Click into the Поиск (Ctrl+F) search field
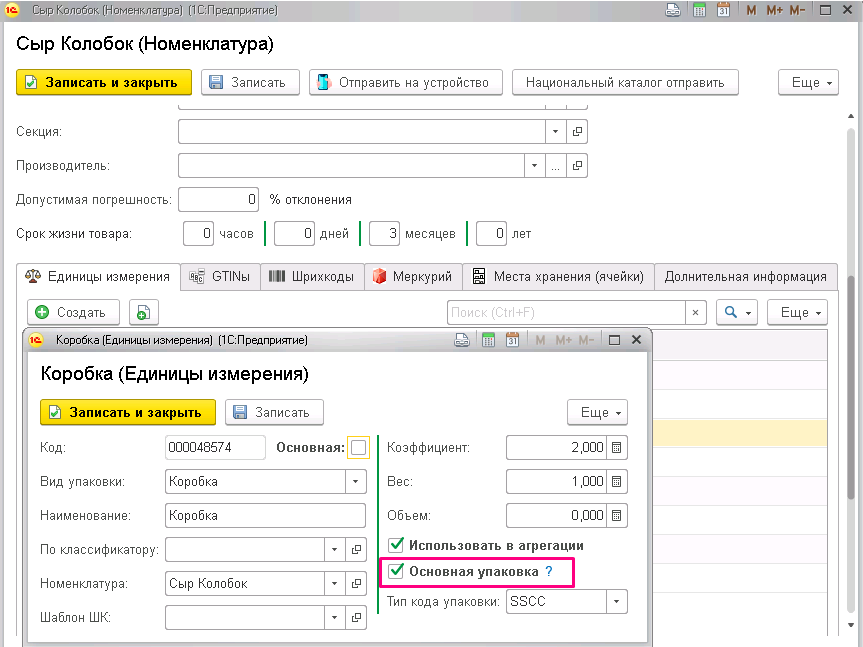Screen dimensions: 863x647 (566, 312)
